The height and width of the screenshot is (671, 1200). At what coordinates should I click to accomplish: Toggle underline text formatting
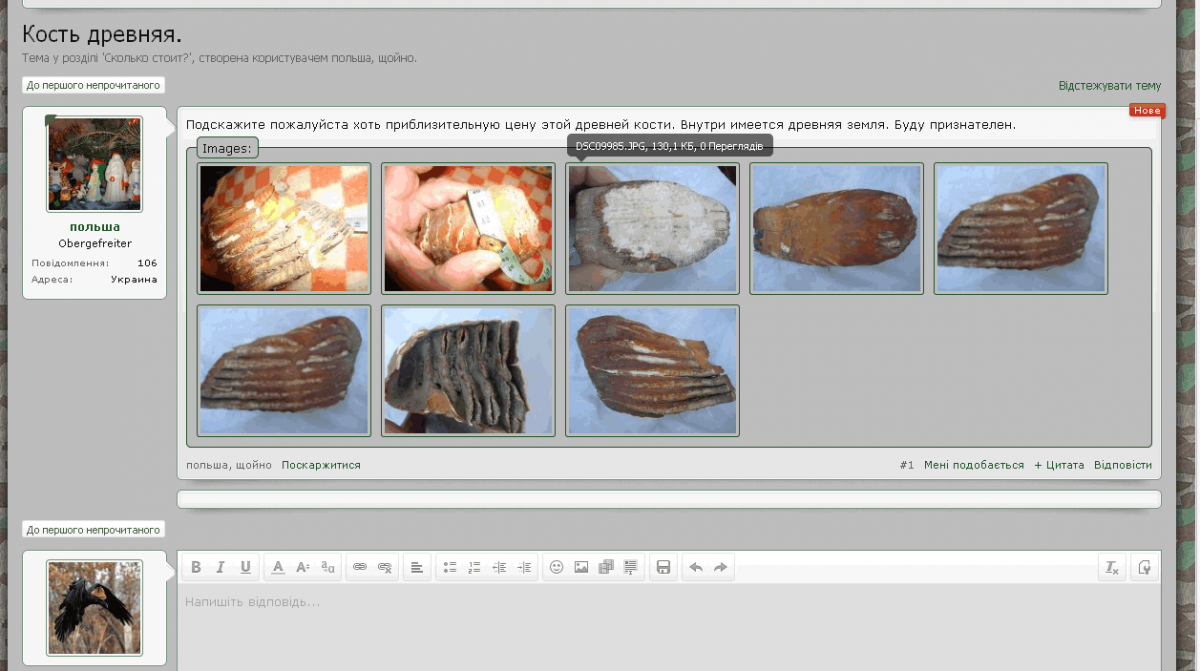click(x=245, y=567)
